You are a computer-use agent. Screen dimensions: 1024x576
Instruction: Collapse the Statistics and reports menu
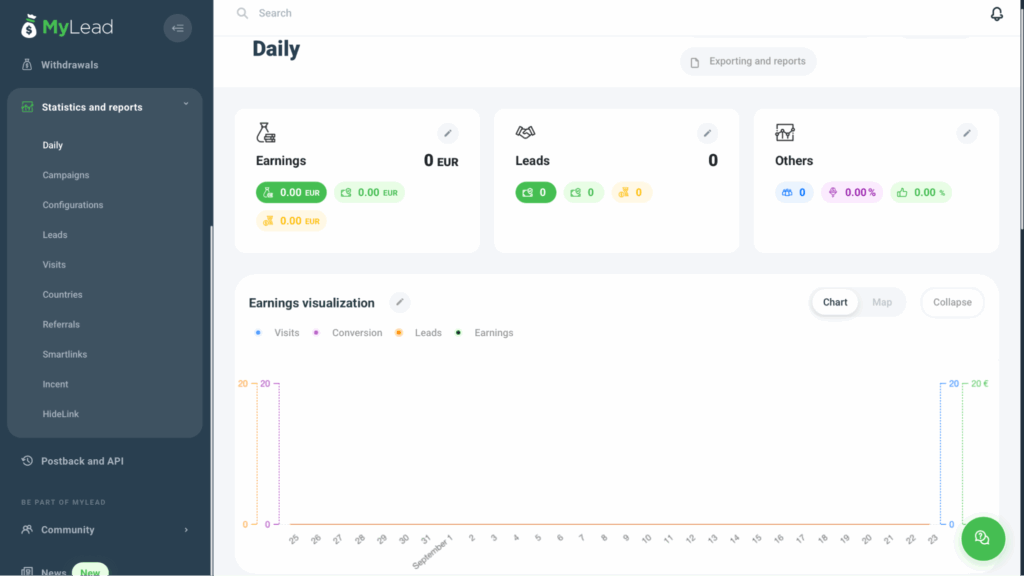tap(186, 105)
